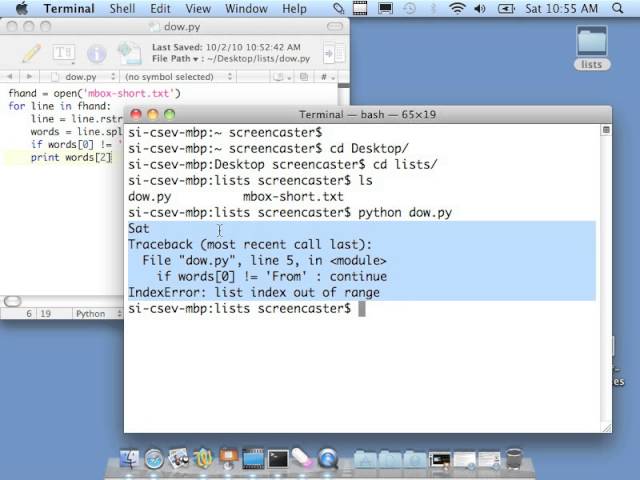Click line number 6 in editor status bar
The image size is (640, 480).
(x=29, y=313)
